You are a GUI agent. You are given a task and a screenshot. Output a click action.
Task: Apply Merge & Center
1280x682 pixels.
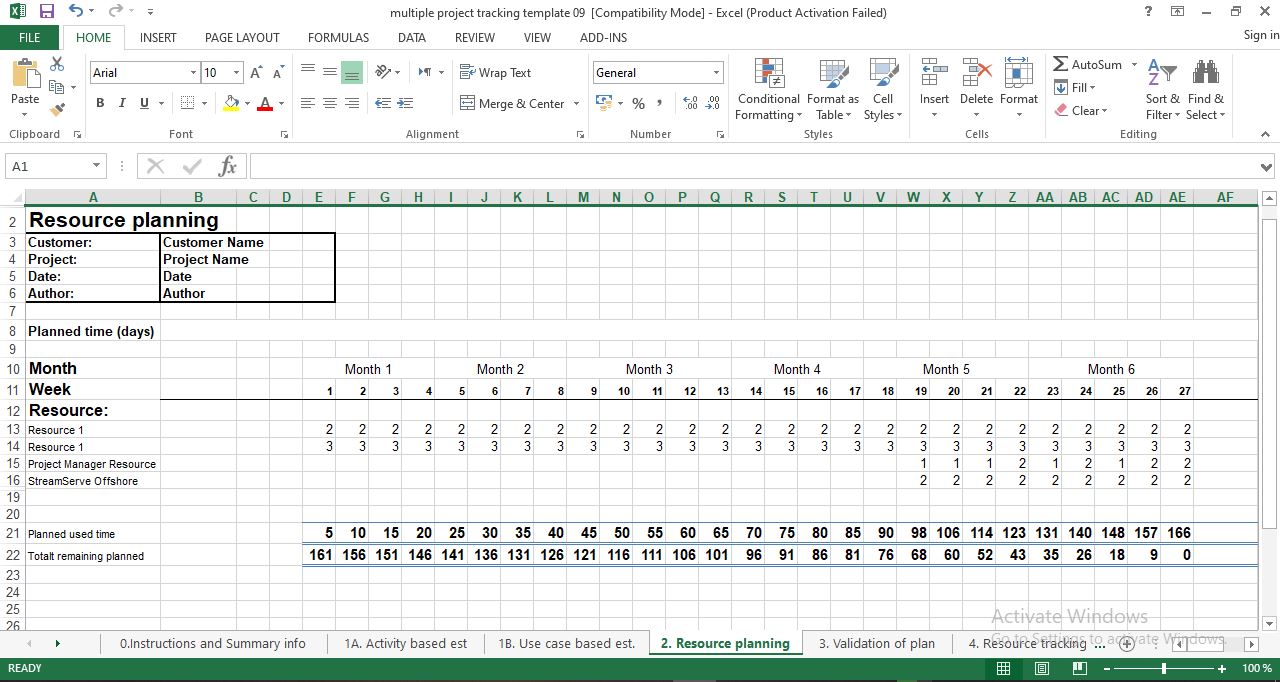512,103
